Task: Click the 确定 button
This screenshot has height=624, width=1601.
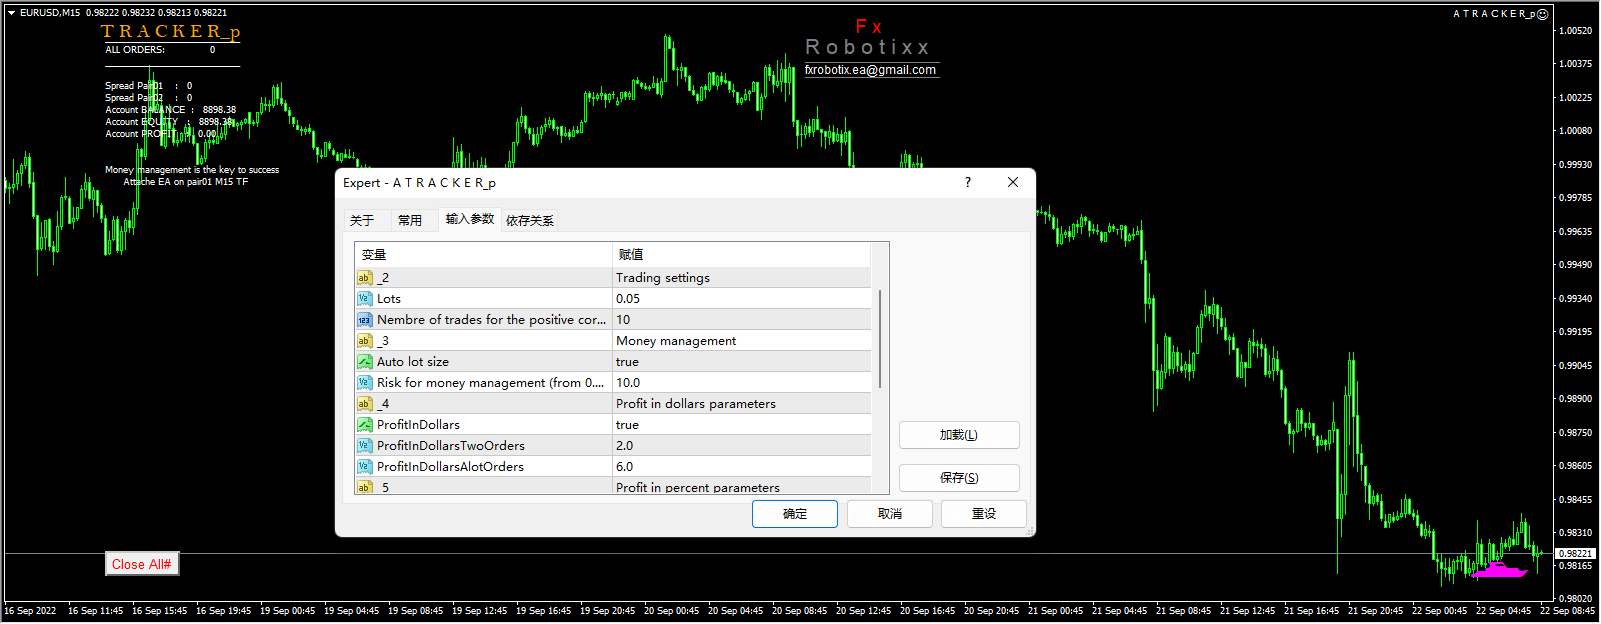Action: [x=795, y=514]
